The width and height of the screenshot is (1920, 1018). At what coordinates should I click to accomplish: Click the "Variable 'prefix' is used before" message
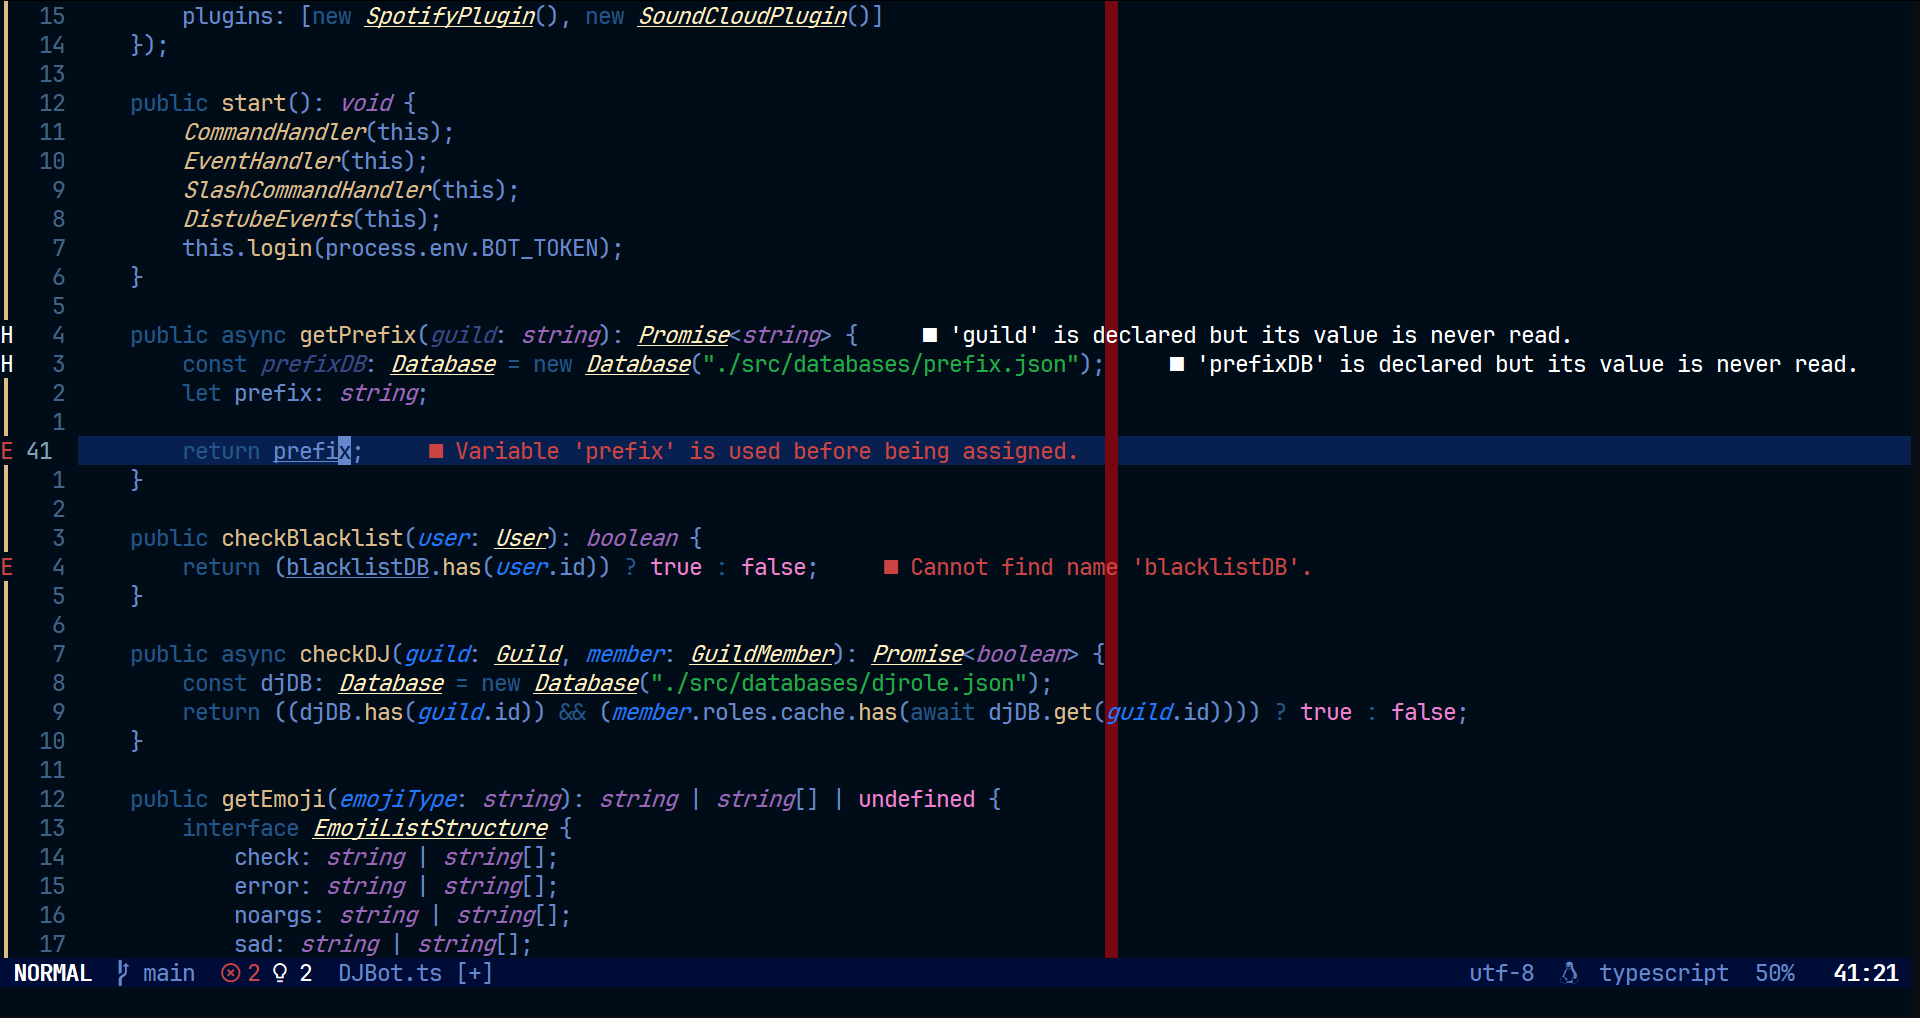pos(767,451)
